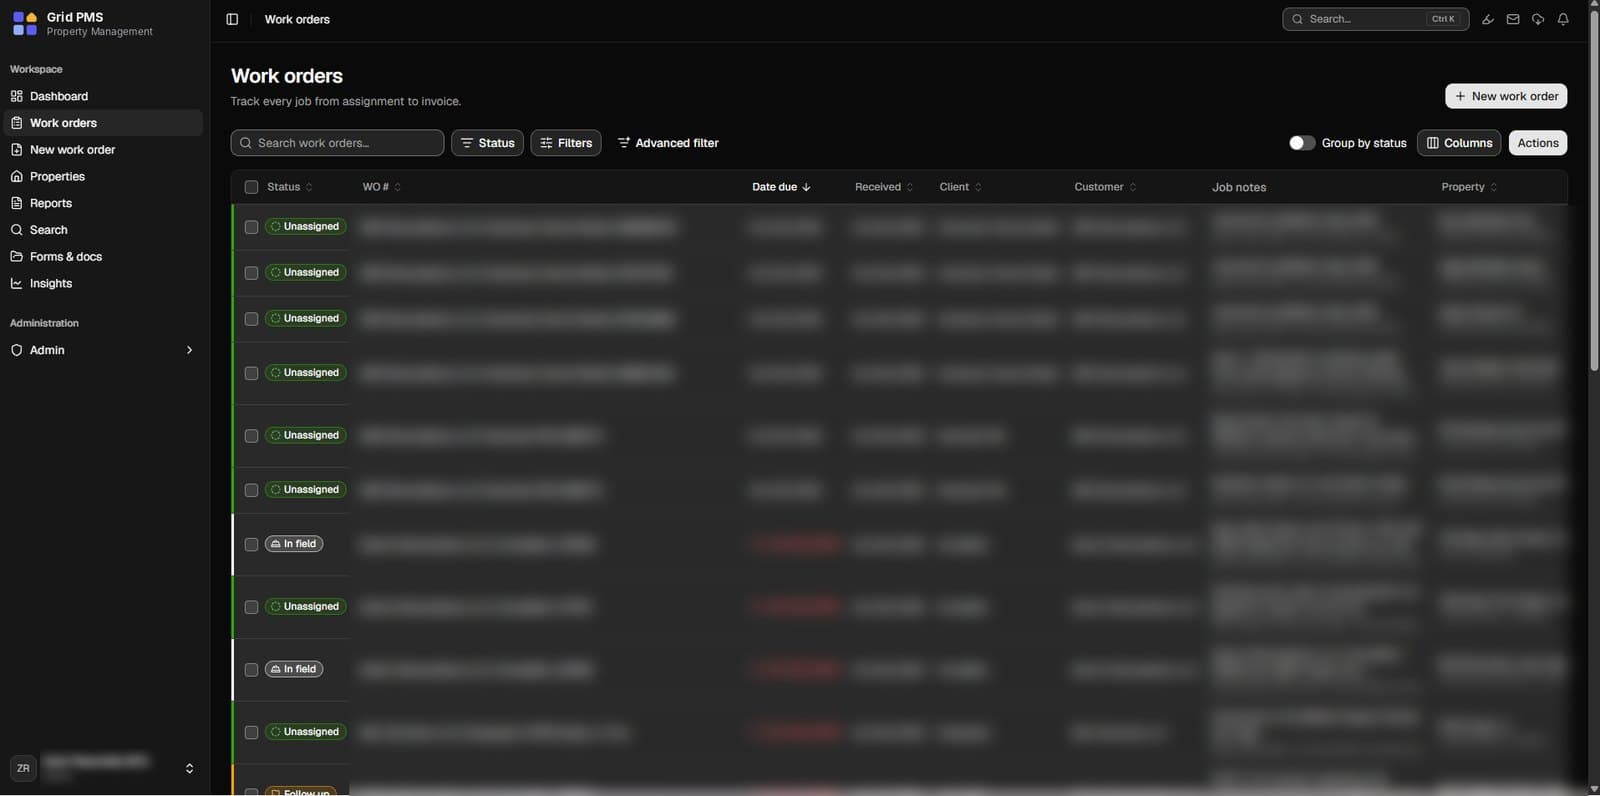
Task: Open Forms & docs in sidebar
Action: 103,257
